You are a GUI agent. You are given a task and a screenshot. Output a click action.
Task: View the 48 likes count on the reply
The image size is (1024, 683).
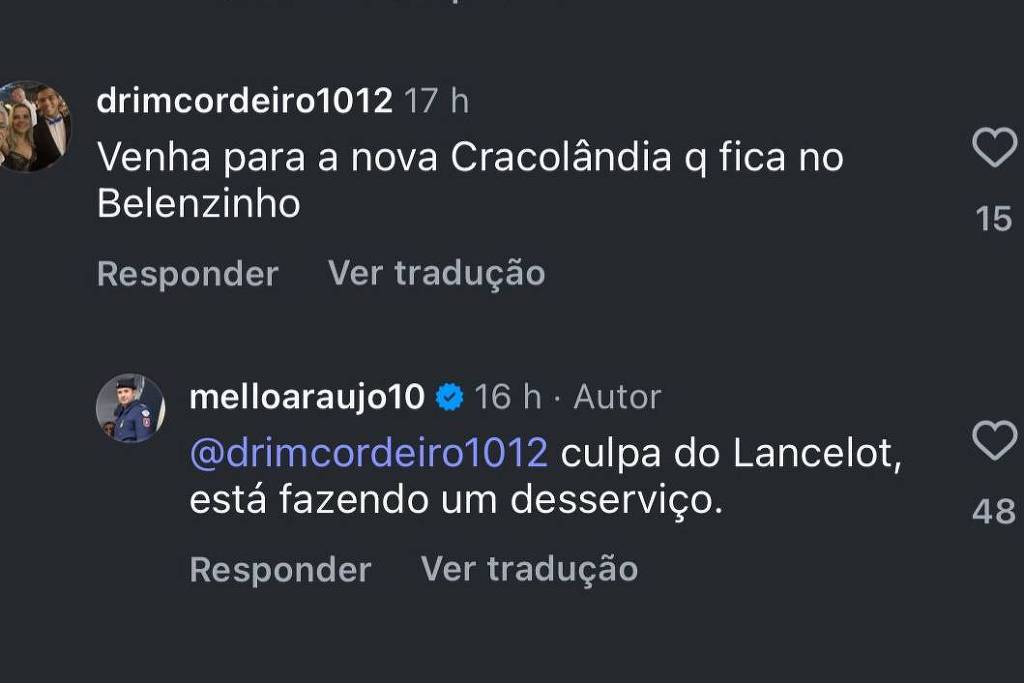993,512
